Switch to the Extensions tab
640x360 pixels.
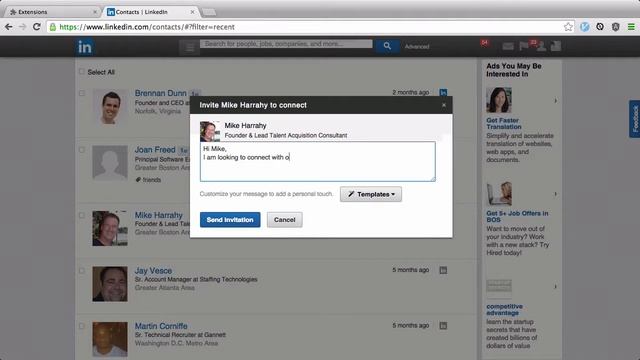tap(51, 12)
